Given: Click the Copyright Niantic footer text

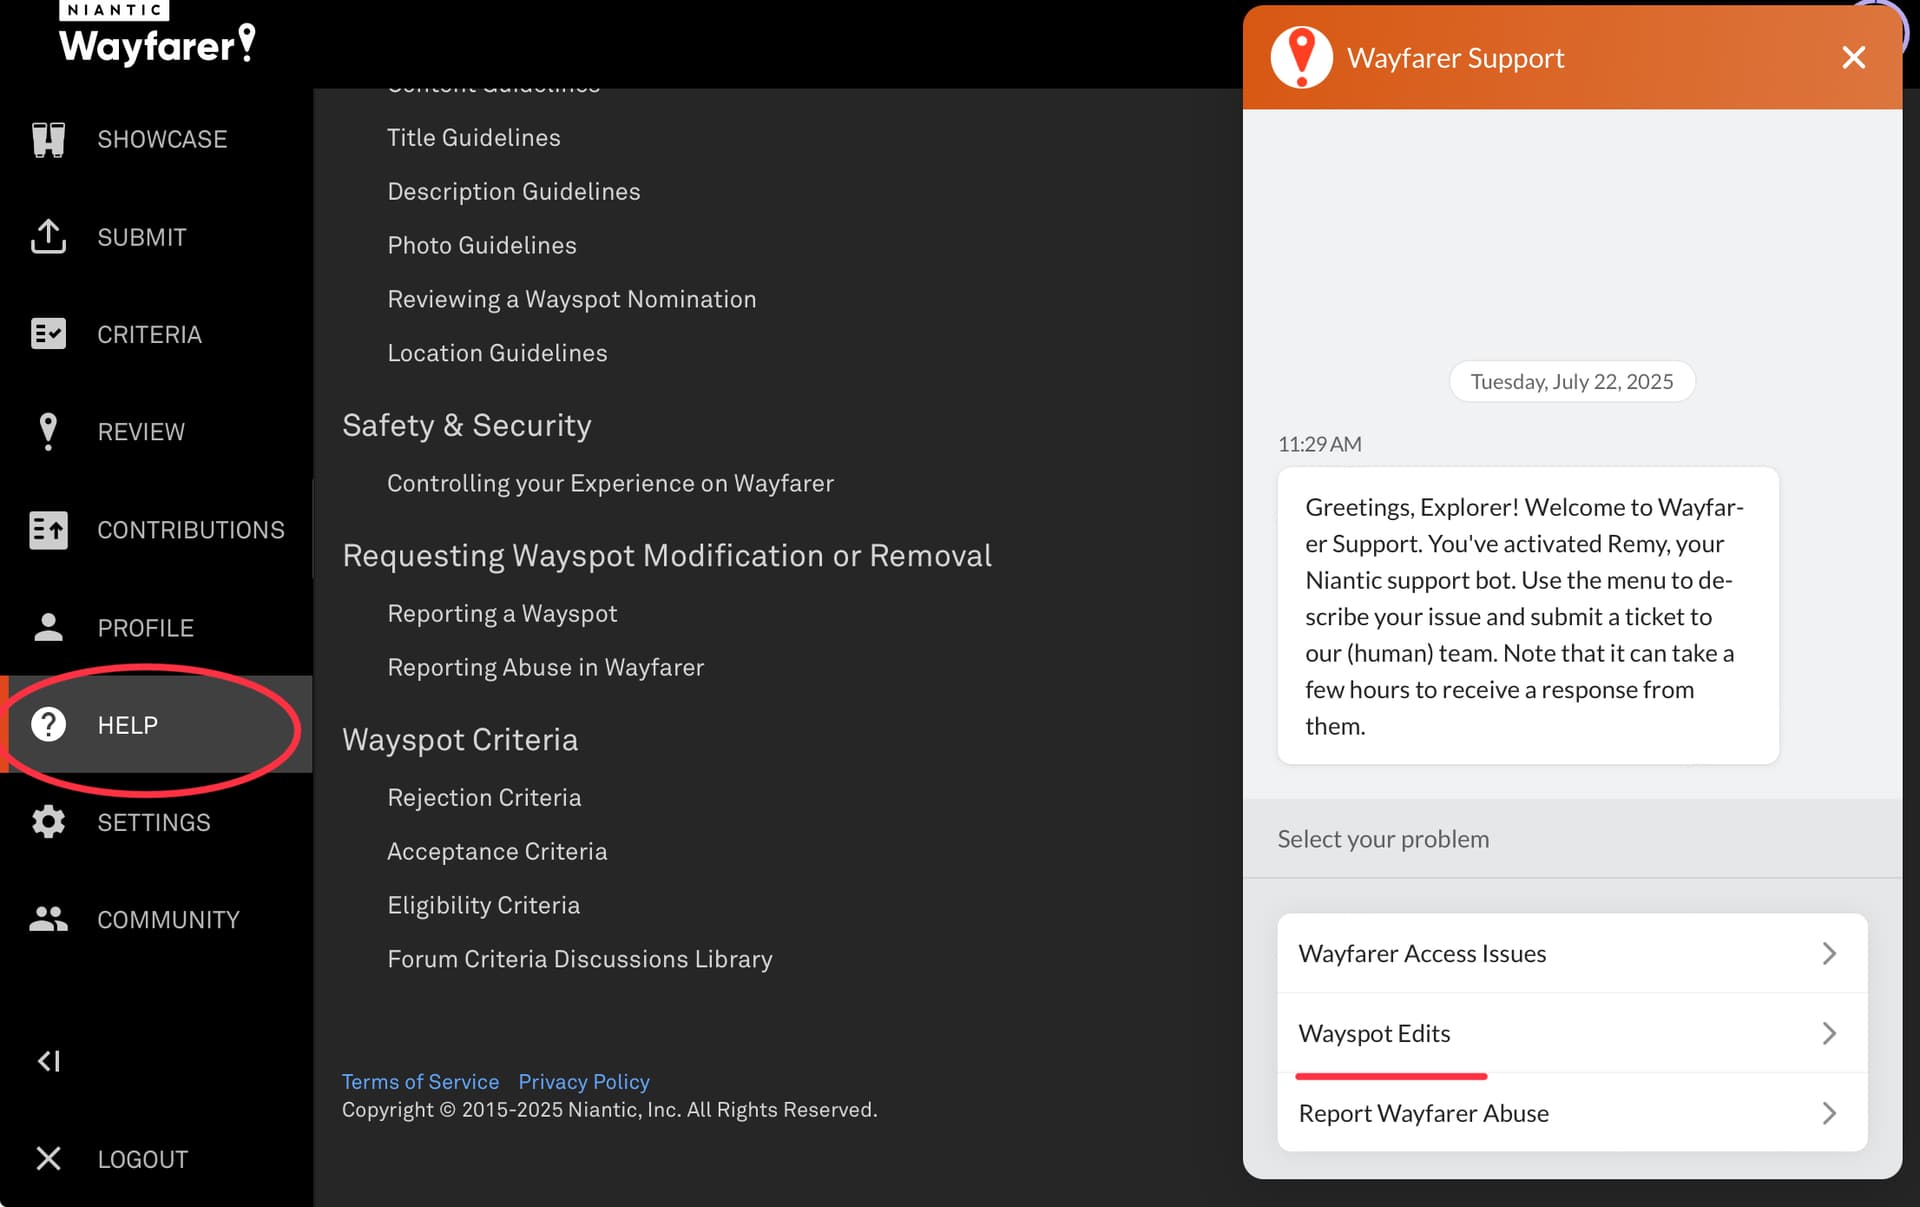Looking at the screenshot, I should 610,1110.
